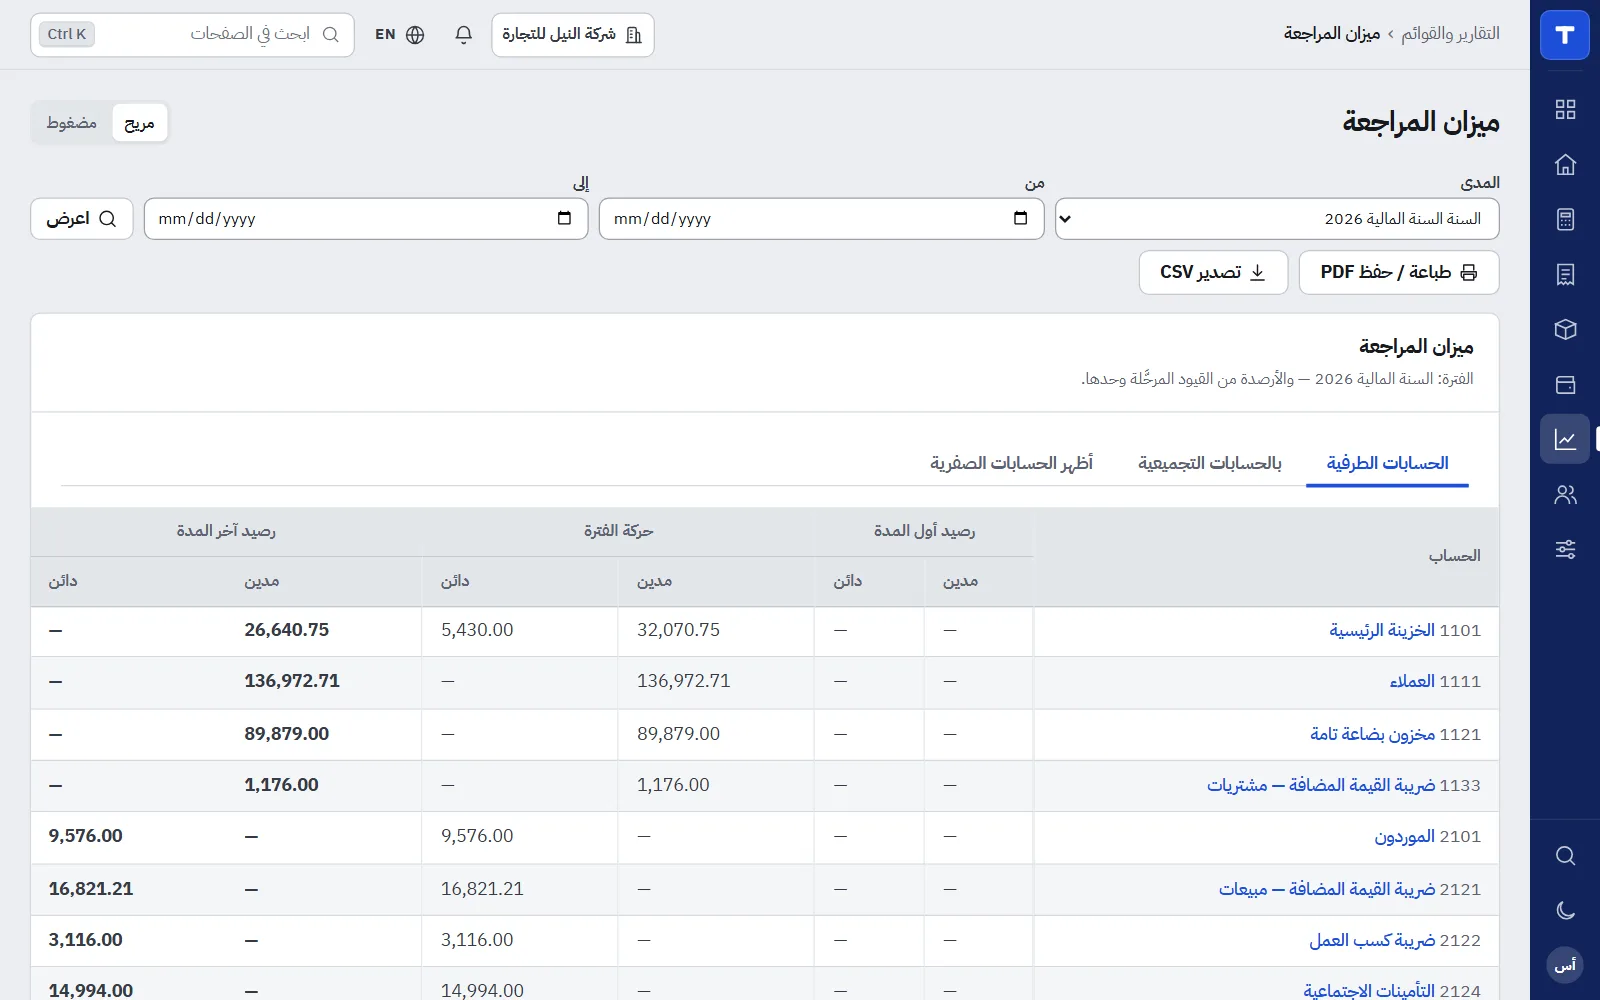Click the من date input field
The image size is (1600, 1000).
(x=821, y=219)
